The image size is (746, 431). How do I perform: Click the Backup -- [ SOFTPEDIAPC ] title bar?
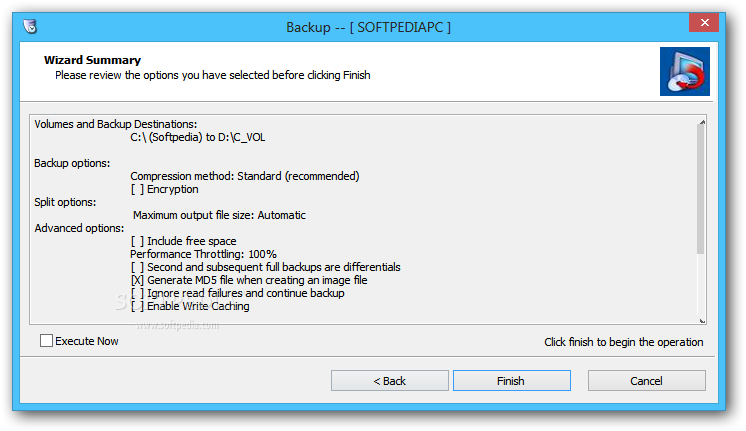368,27
